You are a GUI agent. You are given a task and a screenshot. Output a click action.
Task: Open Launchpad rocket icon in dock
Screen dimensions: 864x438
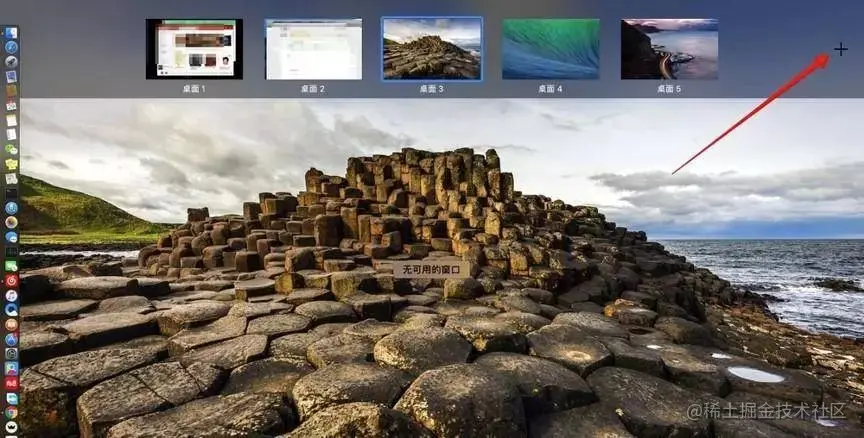(12, 62)
